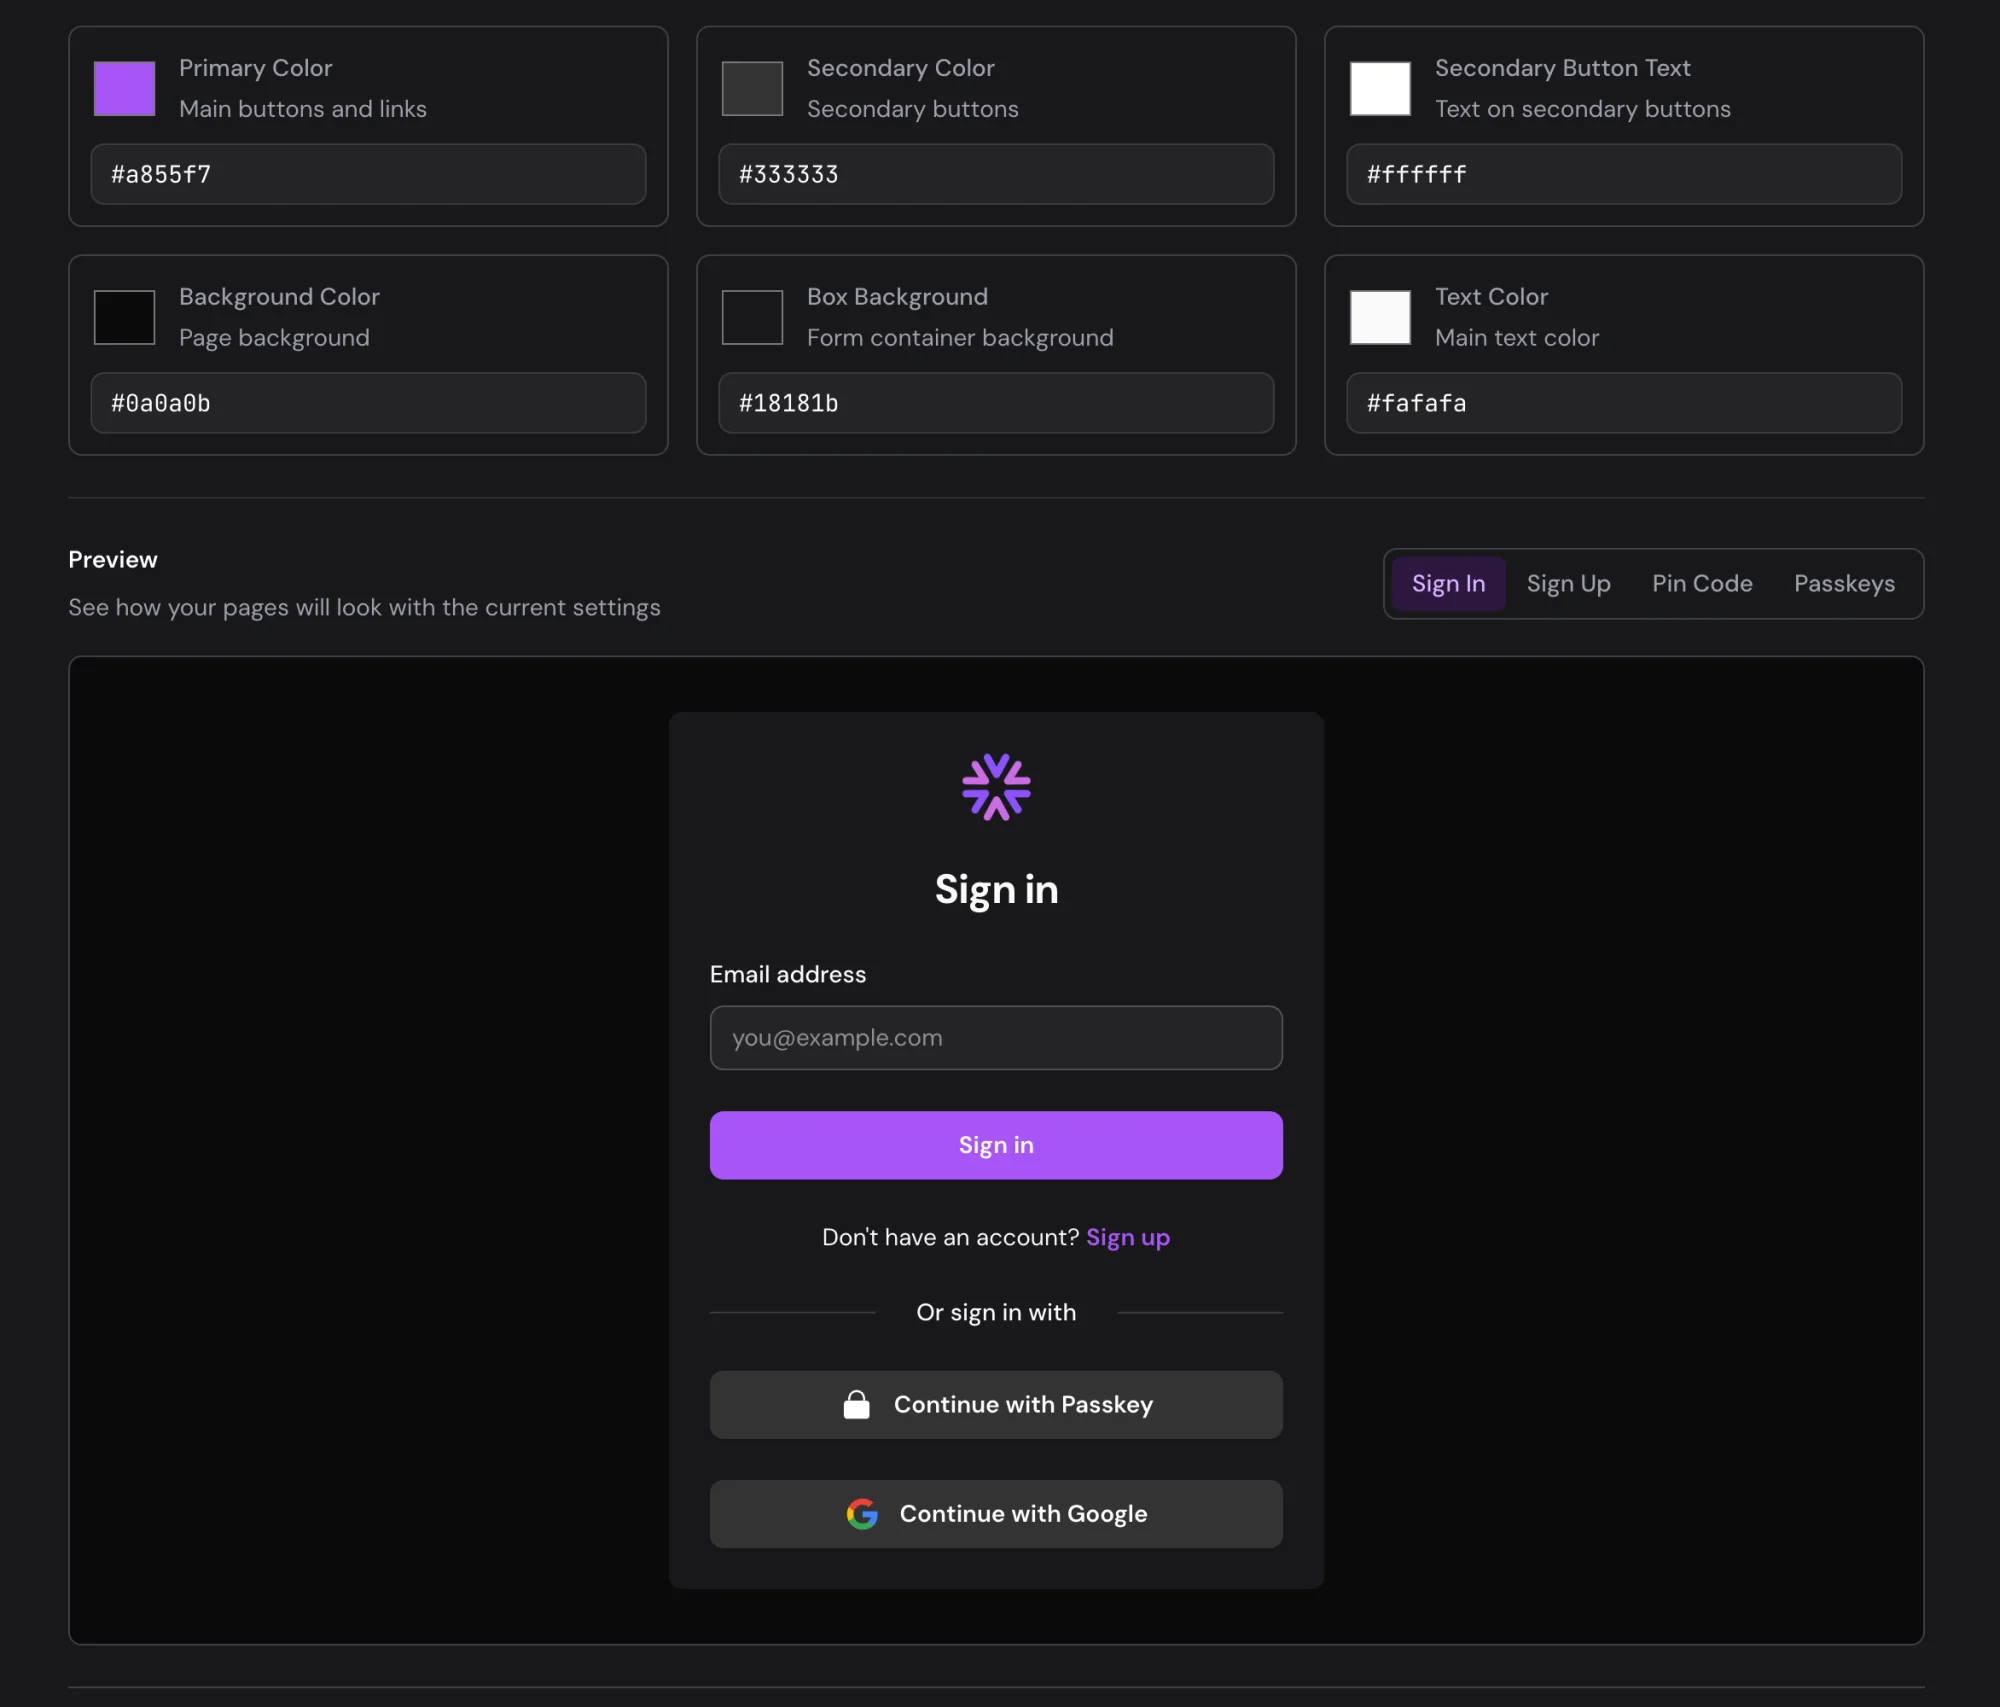2000x1707 pixels.
Task: Edit the #333333 hex field
Action: coord(996,174)
